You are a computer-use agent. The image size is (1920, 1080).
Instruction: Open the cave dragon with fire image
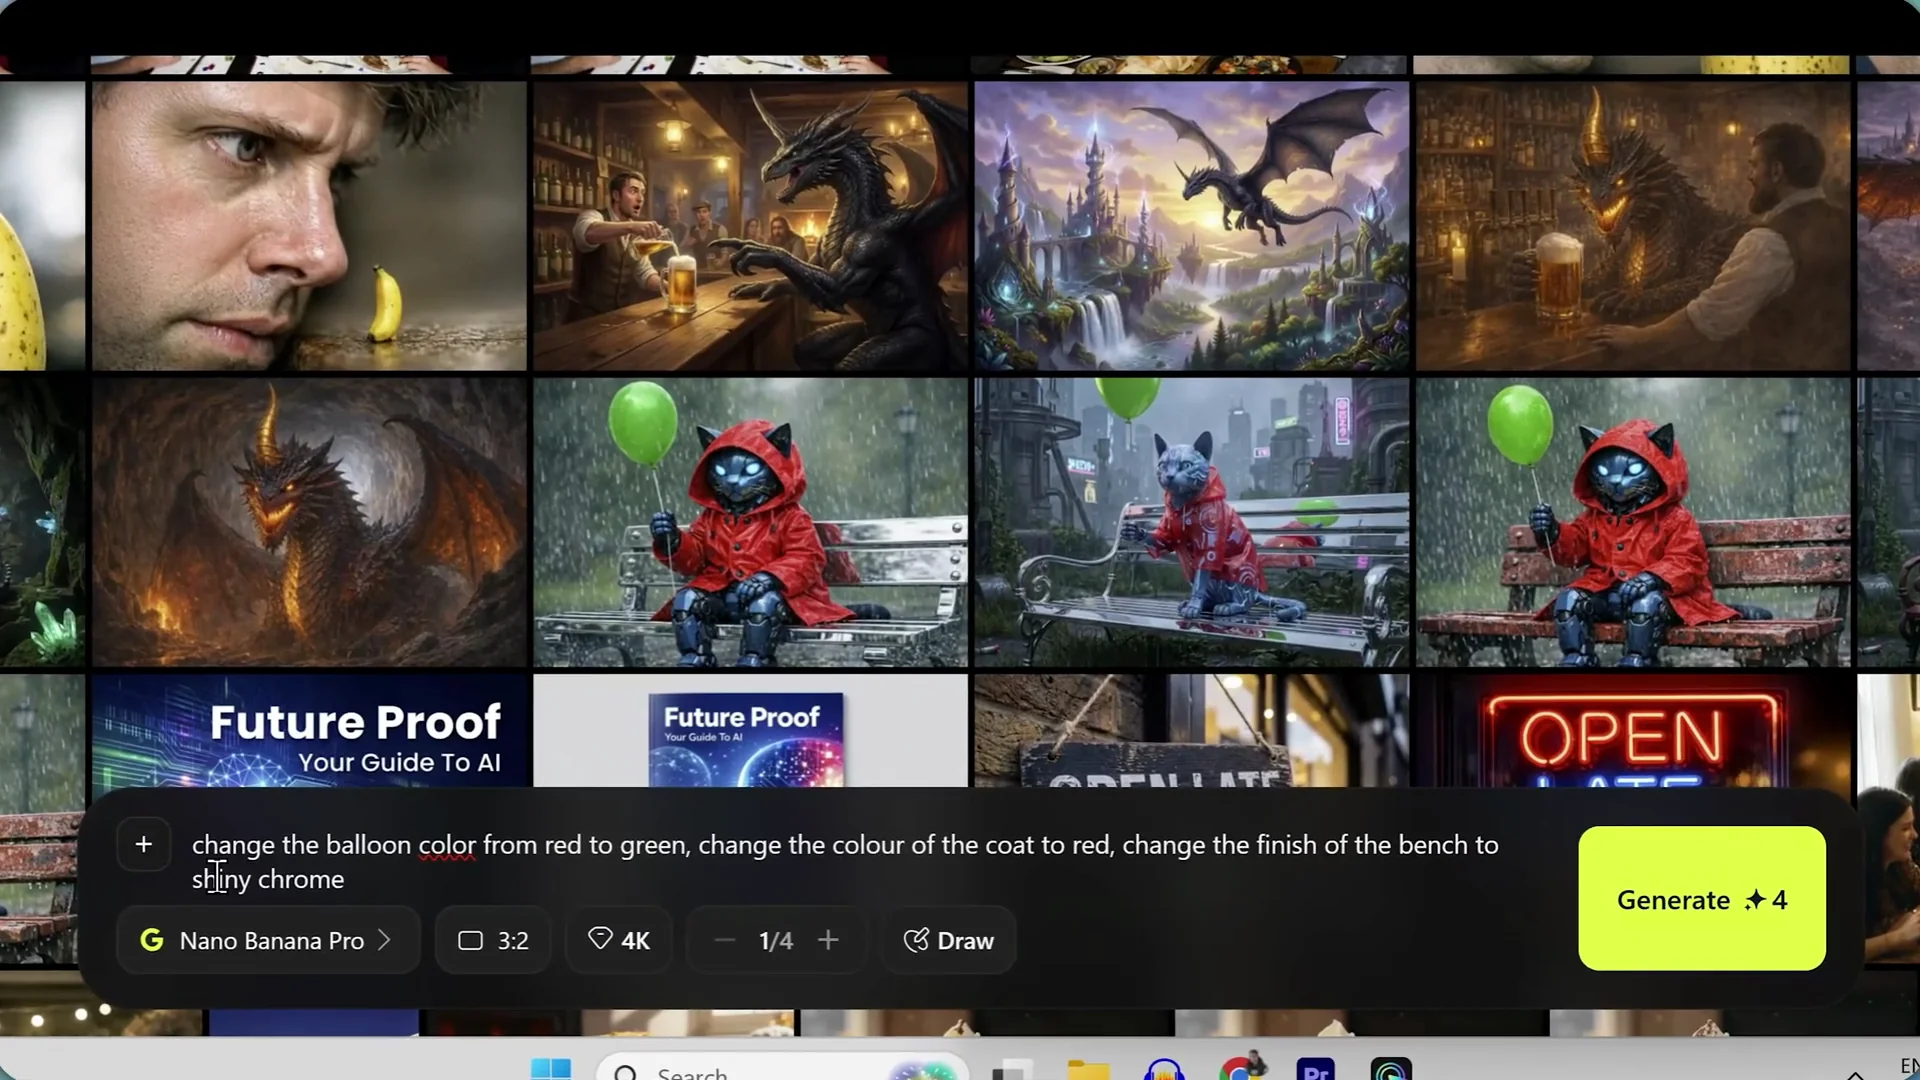(309, 522)
